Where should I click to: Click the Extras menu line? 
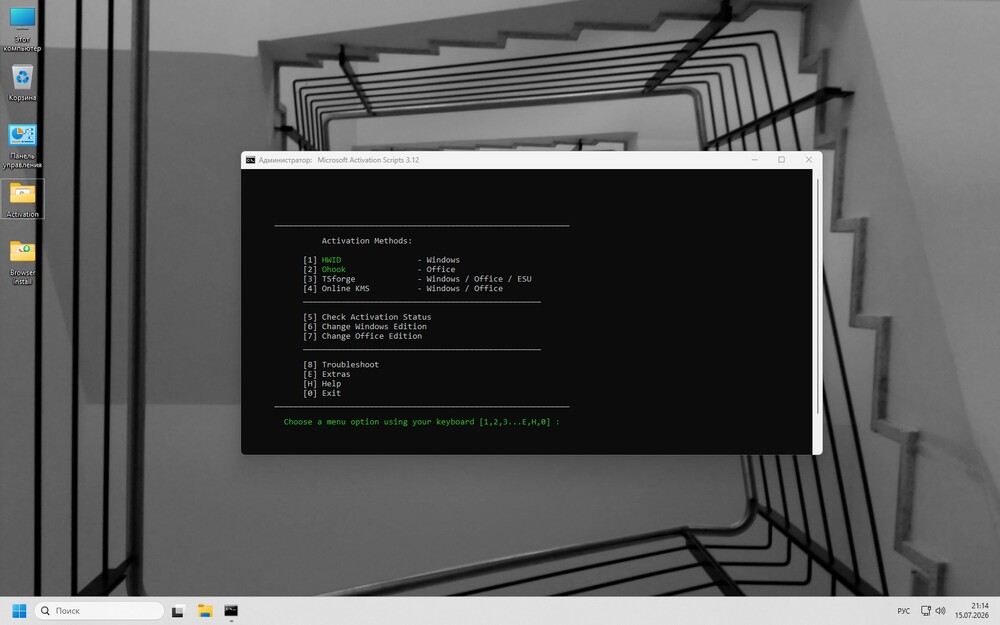click(327, 374)
